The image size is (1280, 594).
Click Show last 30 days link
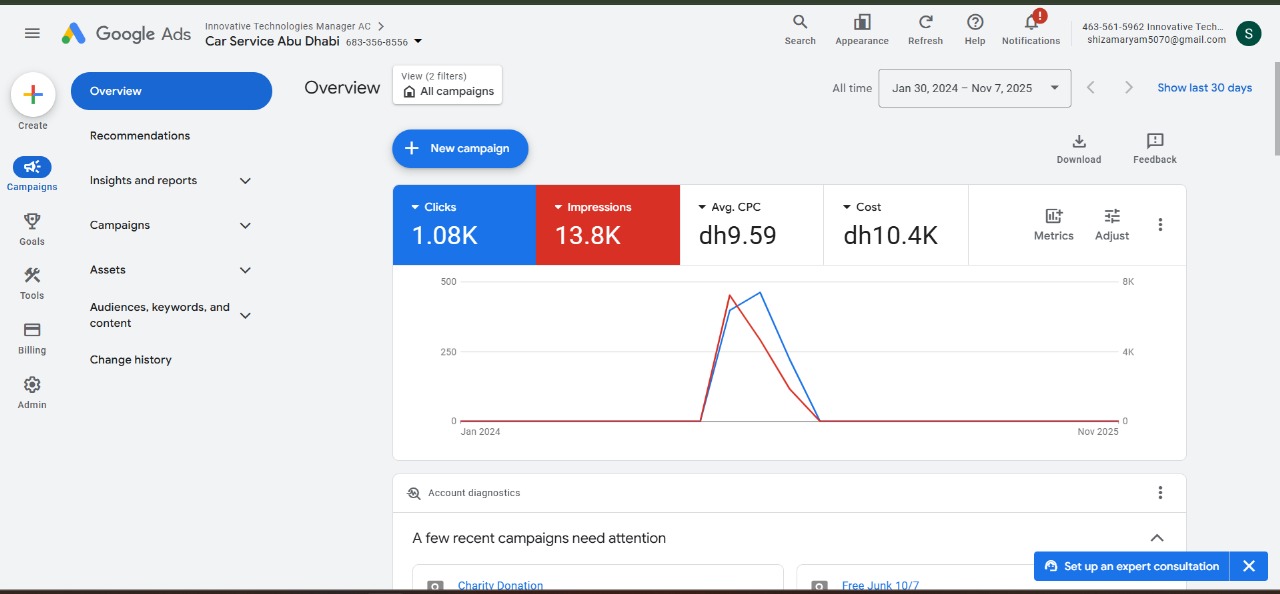coord(1204,88)
